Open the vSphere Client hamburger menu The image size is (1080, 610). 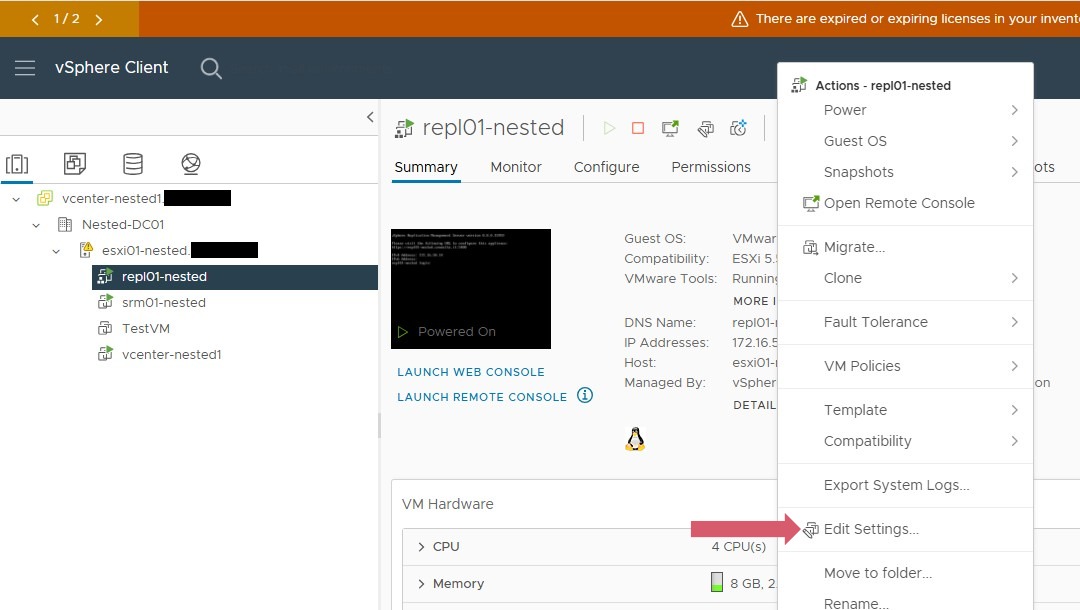(25, 67)
